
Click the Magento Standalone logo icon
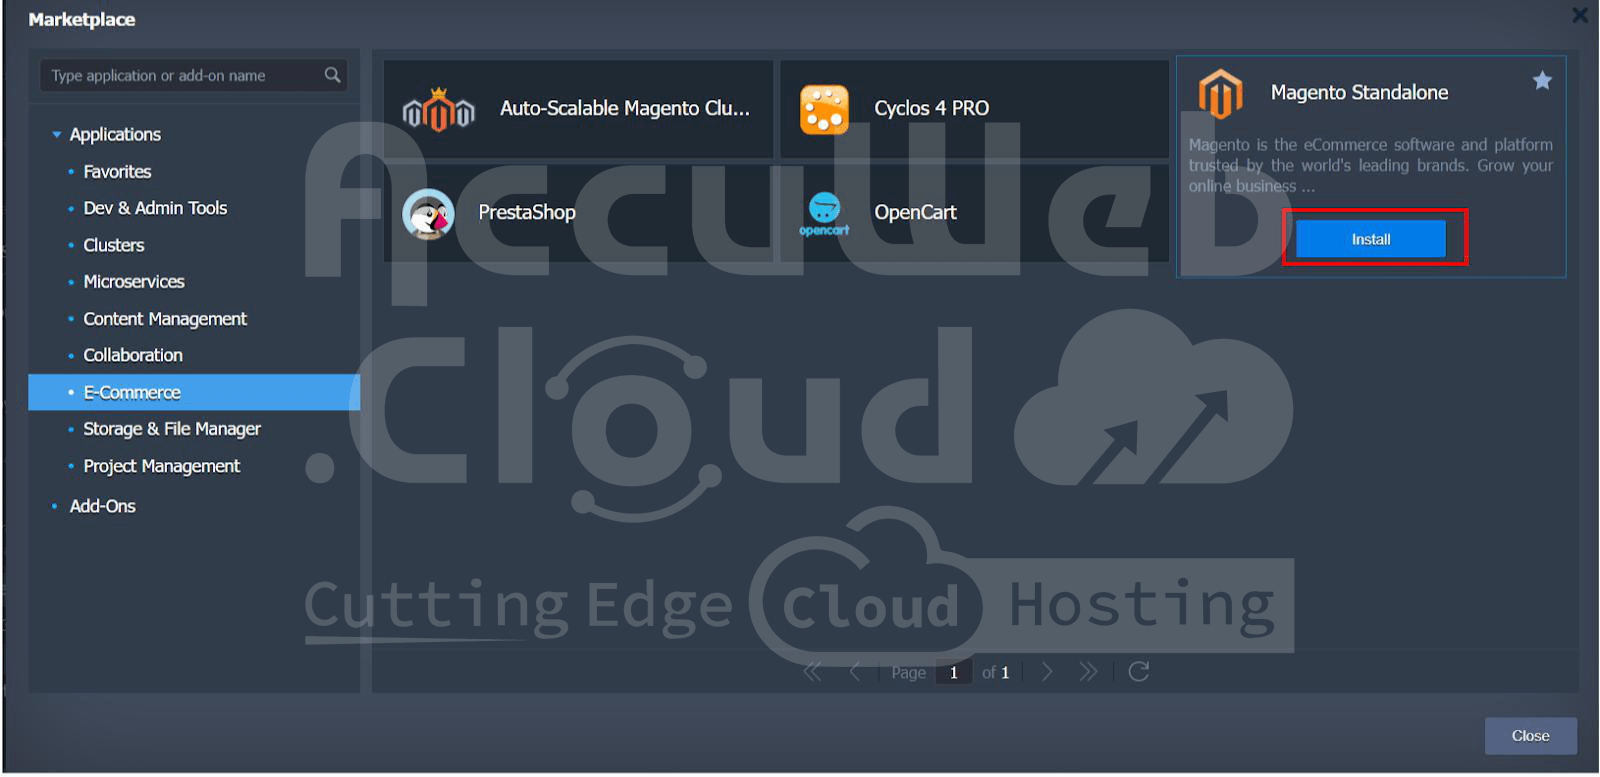coord(1220,94)
